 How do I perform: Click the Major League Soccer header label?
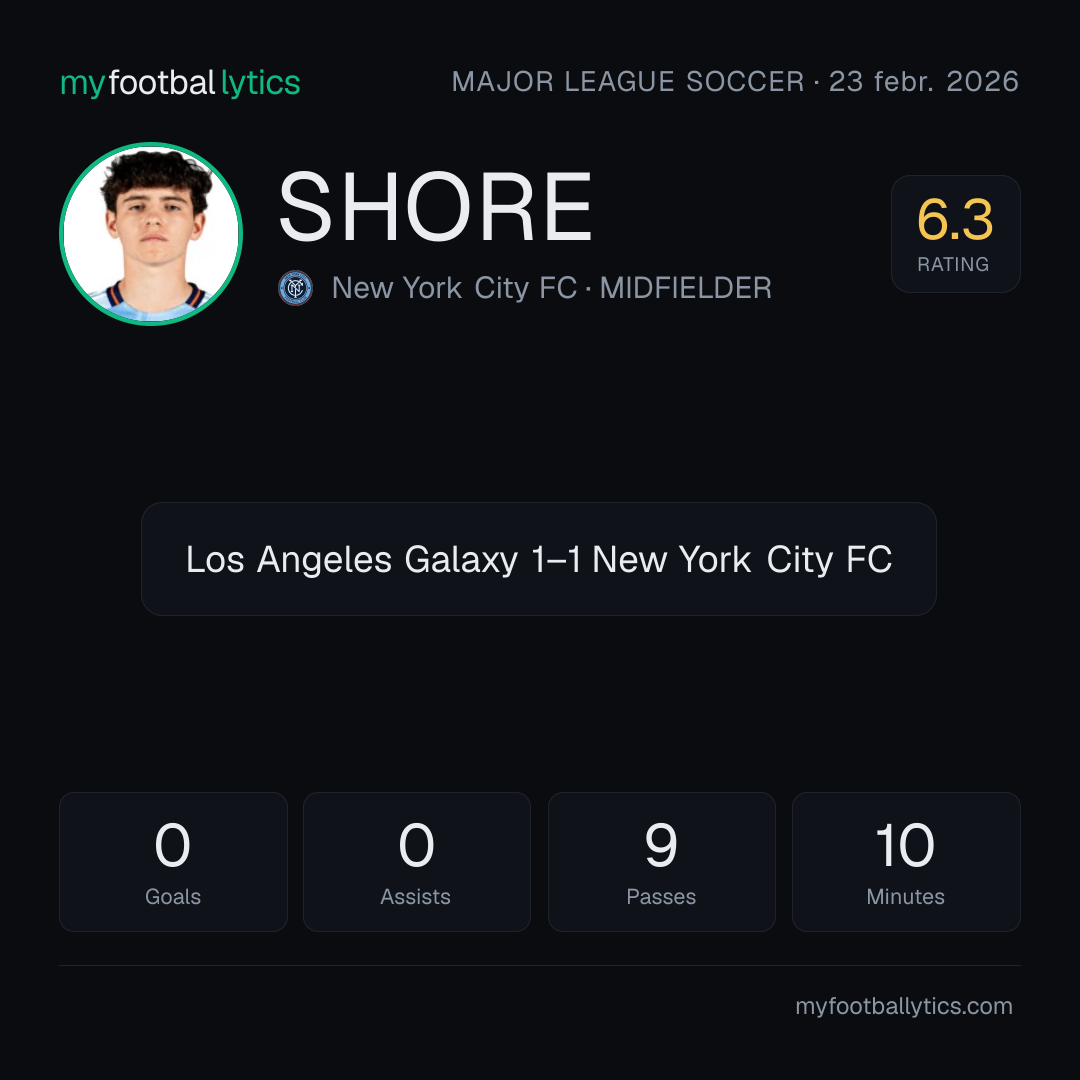point(627,82)
